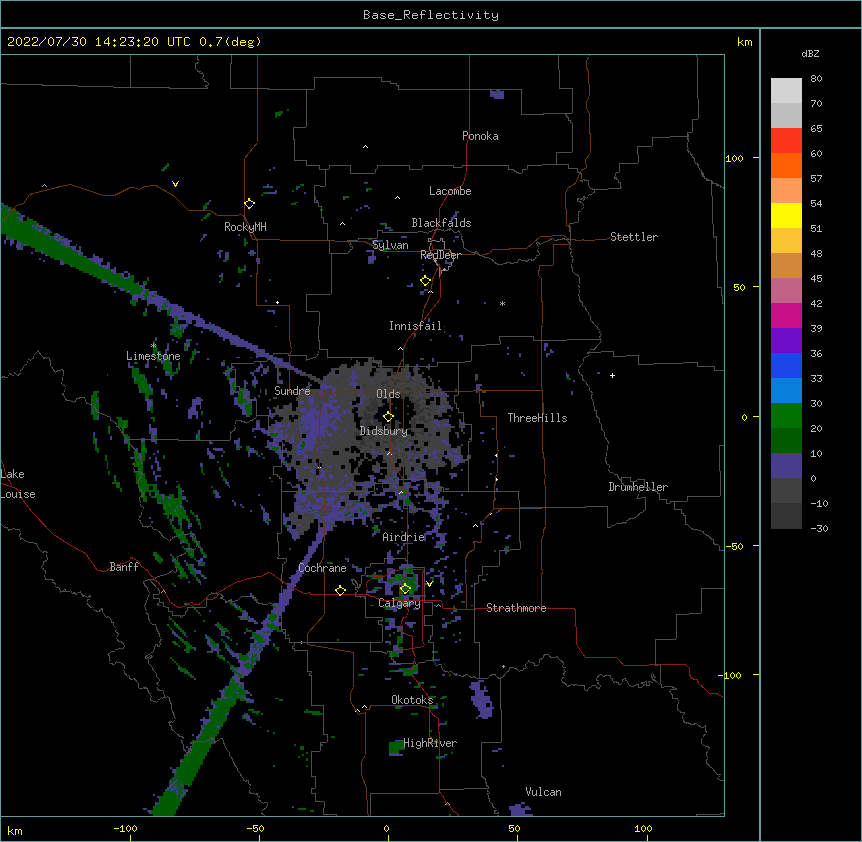The width and height of the screenshot is (862, 842).
Task: Select the red 65 dBZ color swatch
Action: tap(786, 140)
